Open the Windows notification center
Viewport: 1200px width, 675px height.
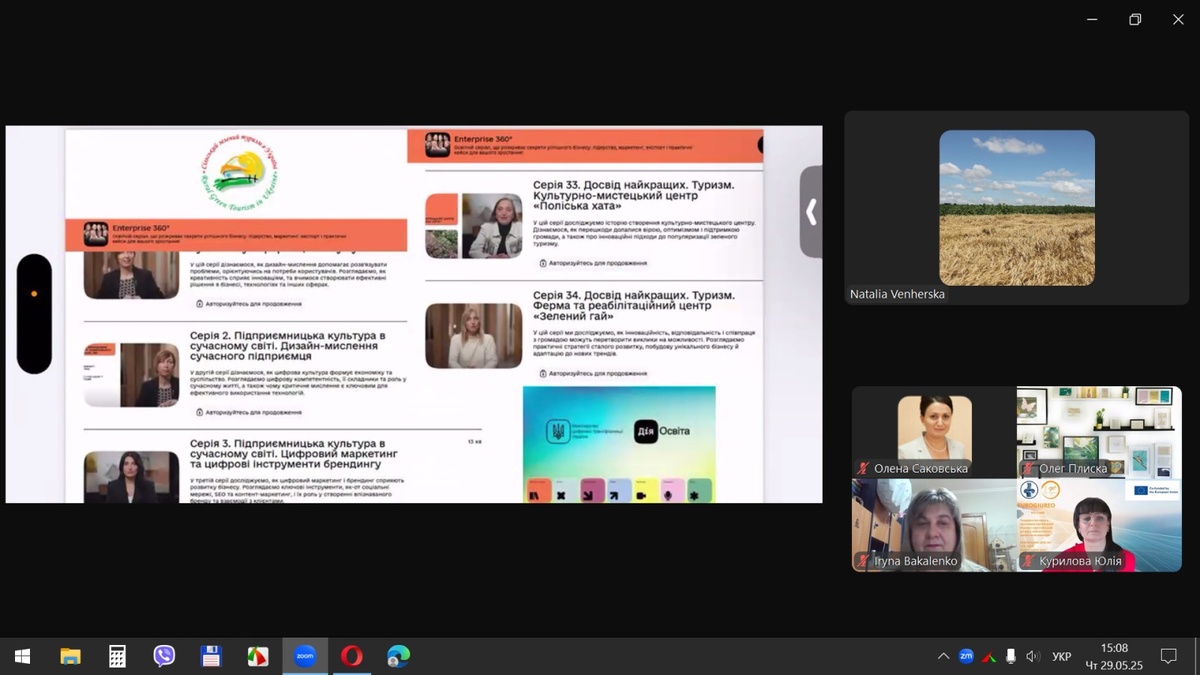[1168, 656]
